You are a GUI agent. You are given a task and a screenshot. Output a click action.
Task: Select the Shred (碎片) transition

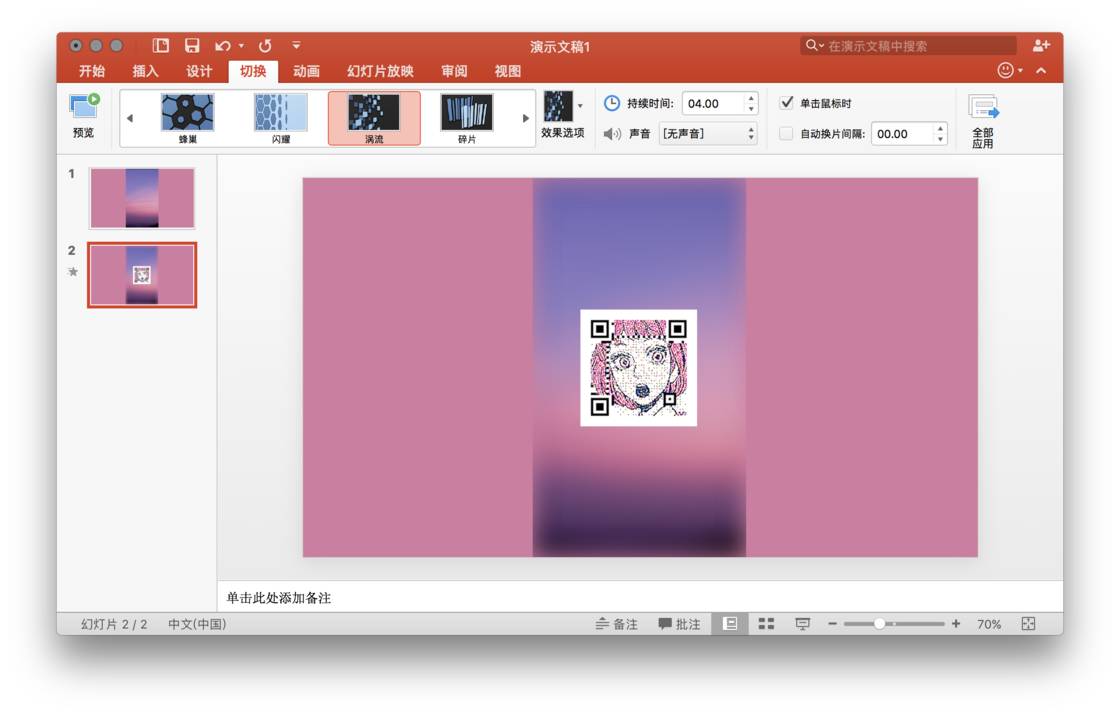tap(466, 119)
